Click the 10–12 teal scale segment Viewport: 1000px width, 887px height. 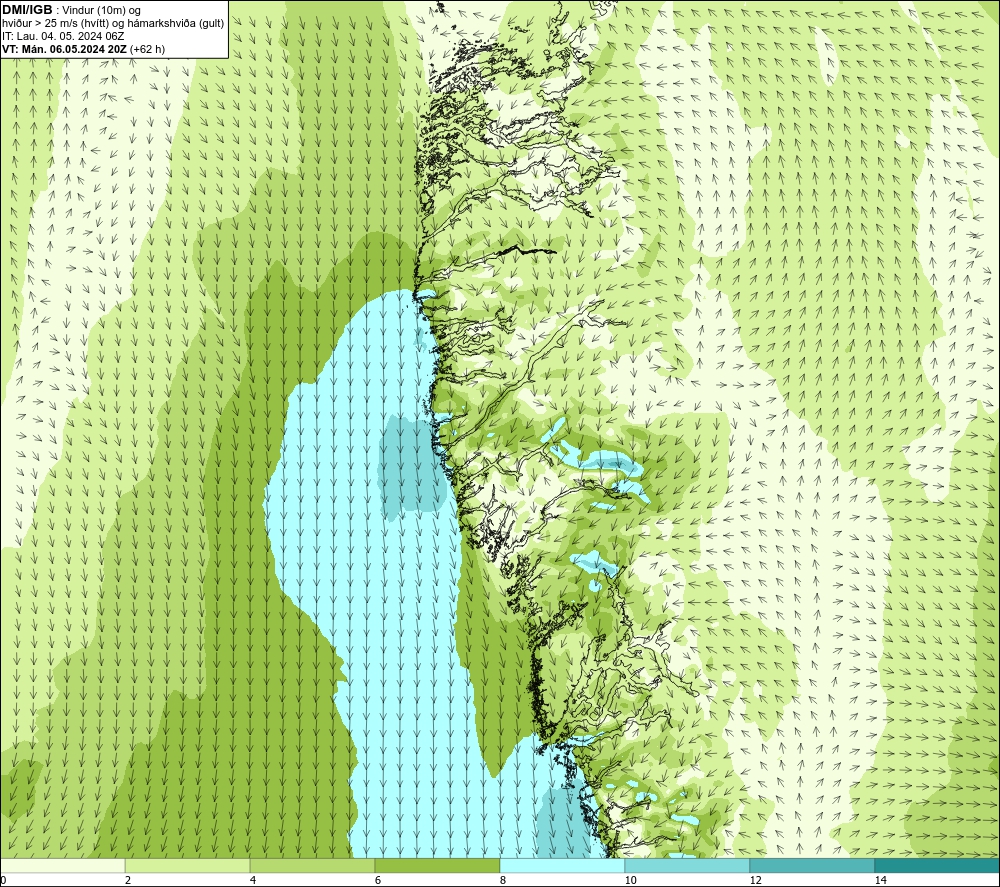tap(688, 865)
